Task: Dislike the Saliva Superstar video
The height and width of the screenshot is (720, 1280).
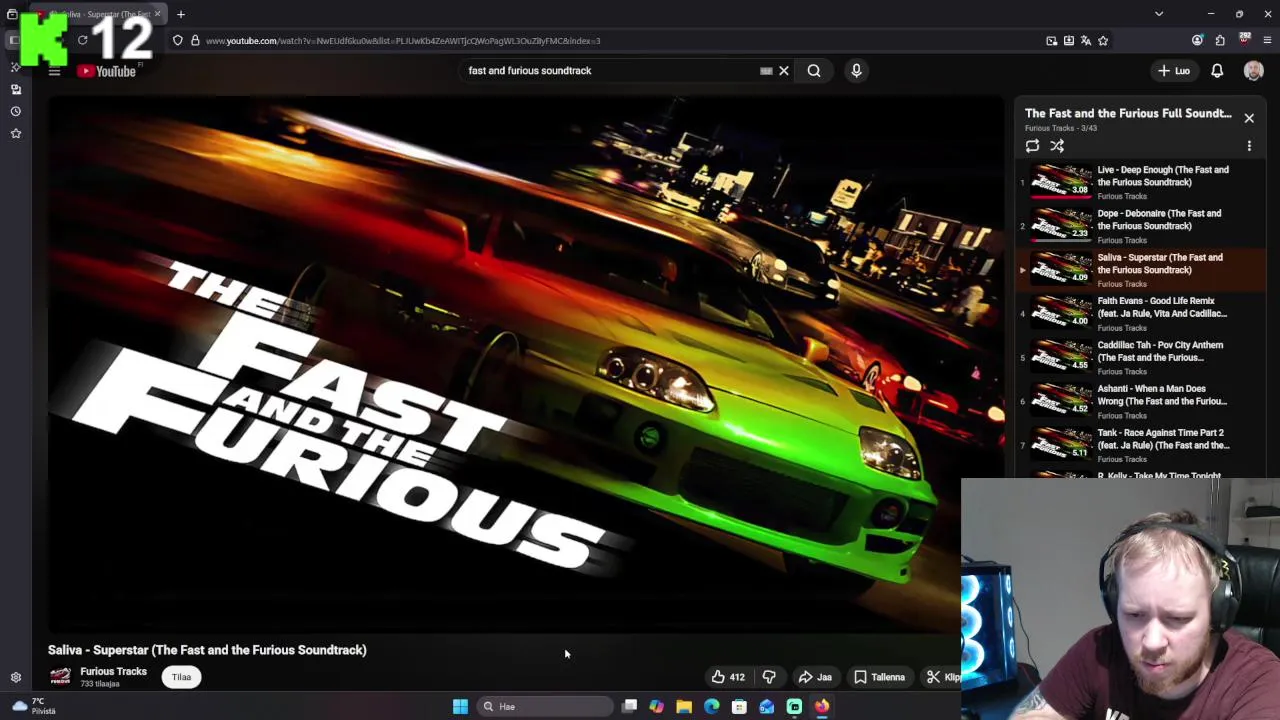Action: tap(769, 677)
